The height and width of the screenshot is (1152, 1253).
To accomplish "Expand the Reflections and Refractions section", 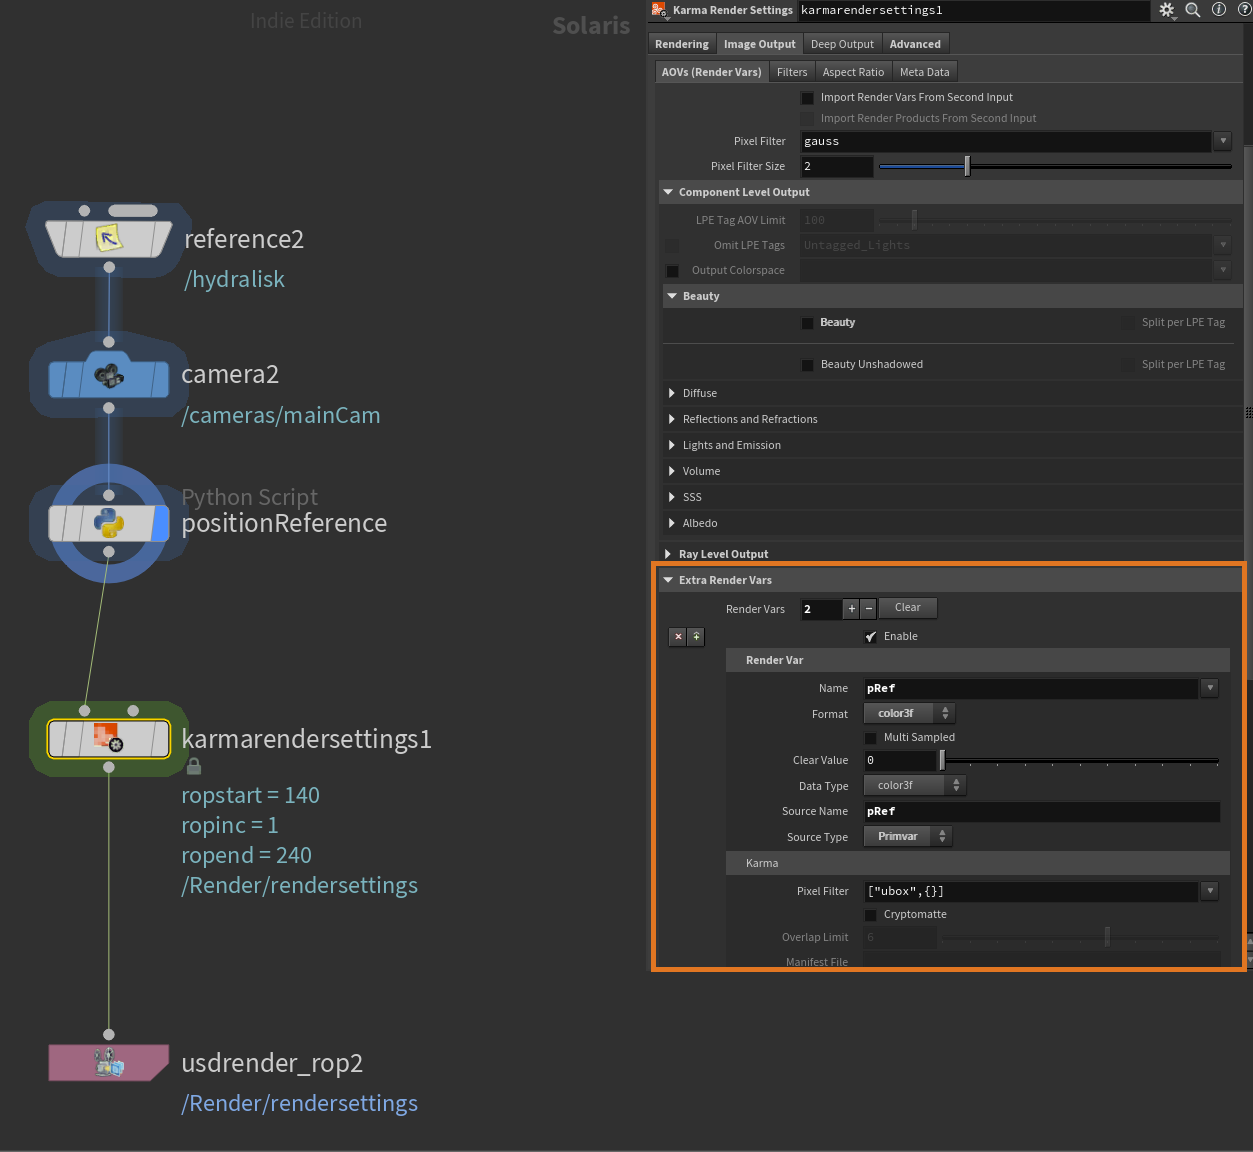I will (x=672, y=419).
